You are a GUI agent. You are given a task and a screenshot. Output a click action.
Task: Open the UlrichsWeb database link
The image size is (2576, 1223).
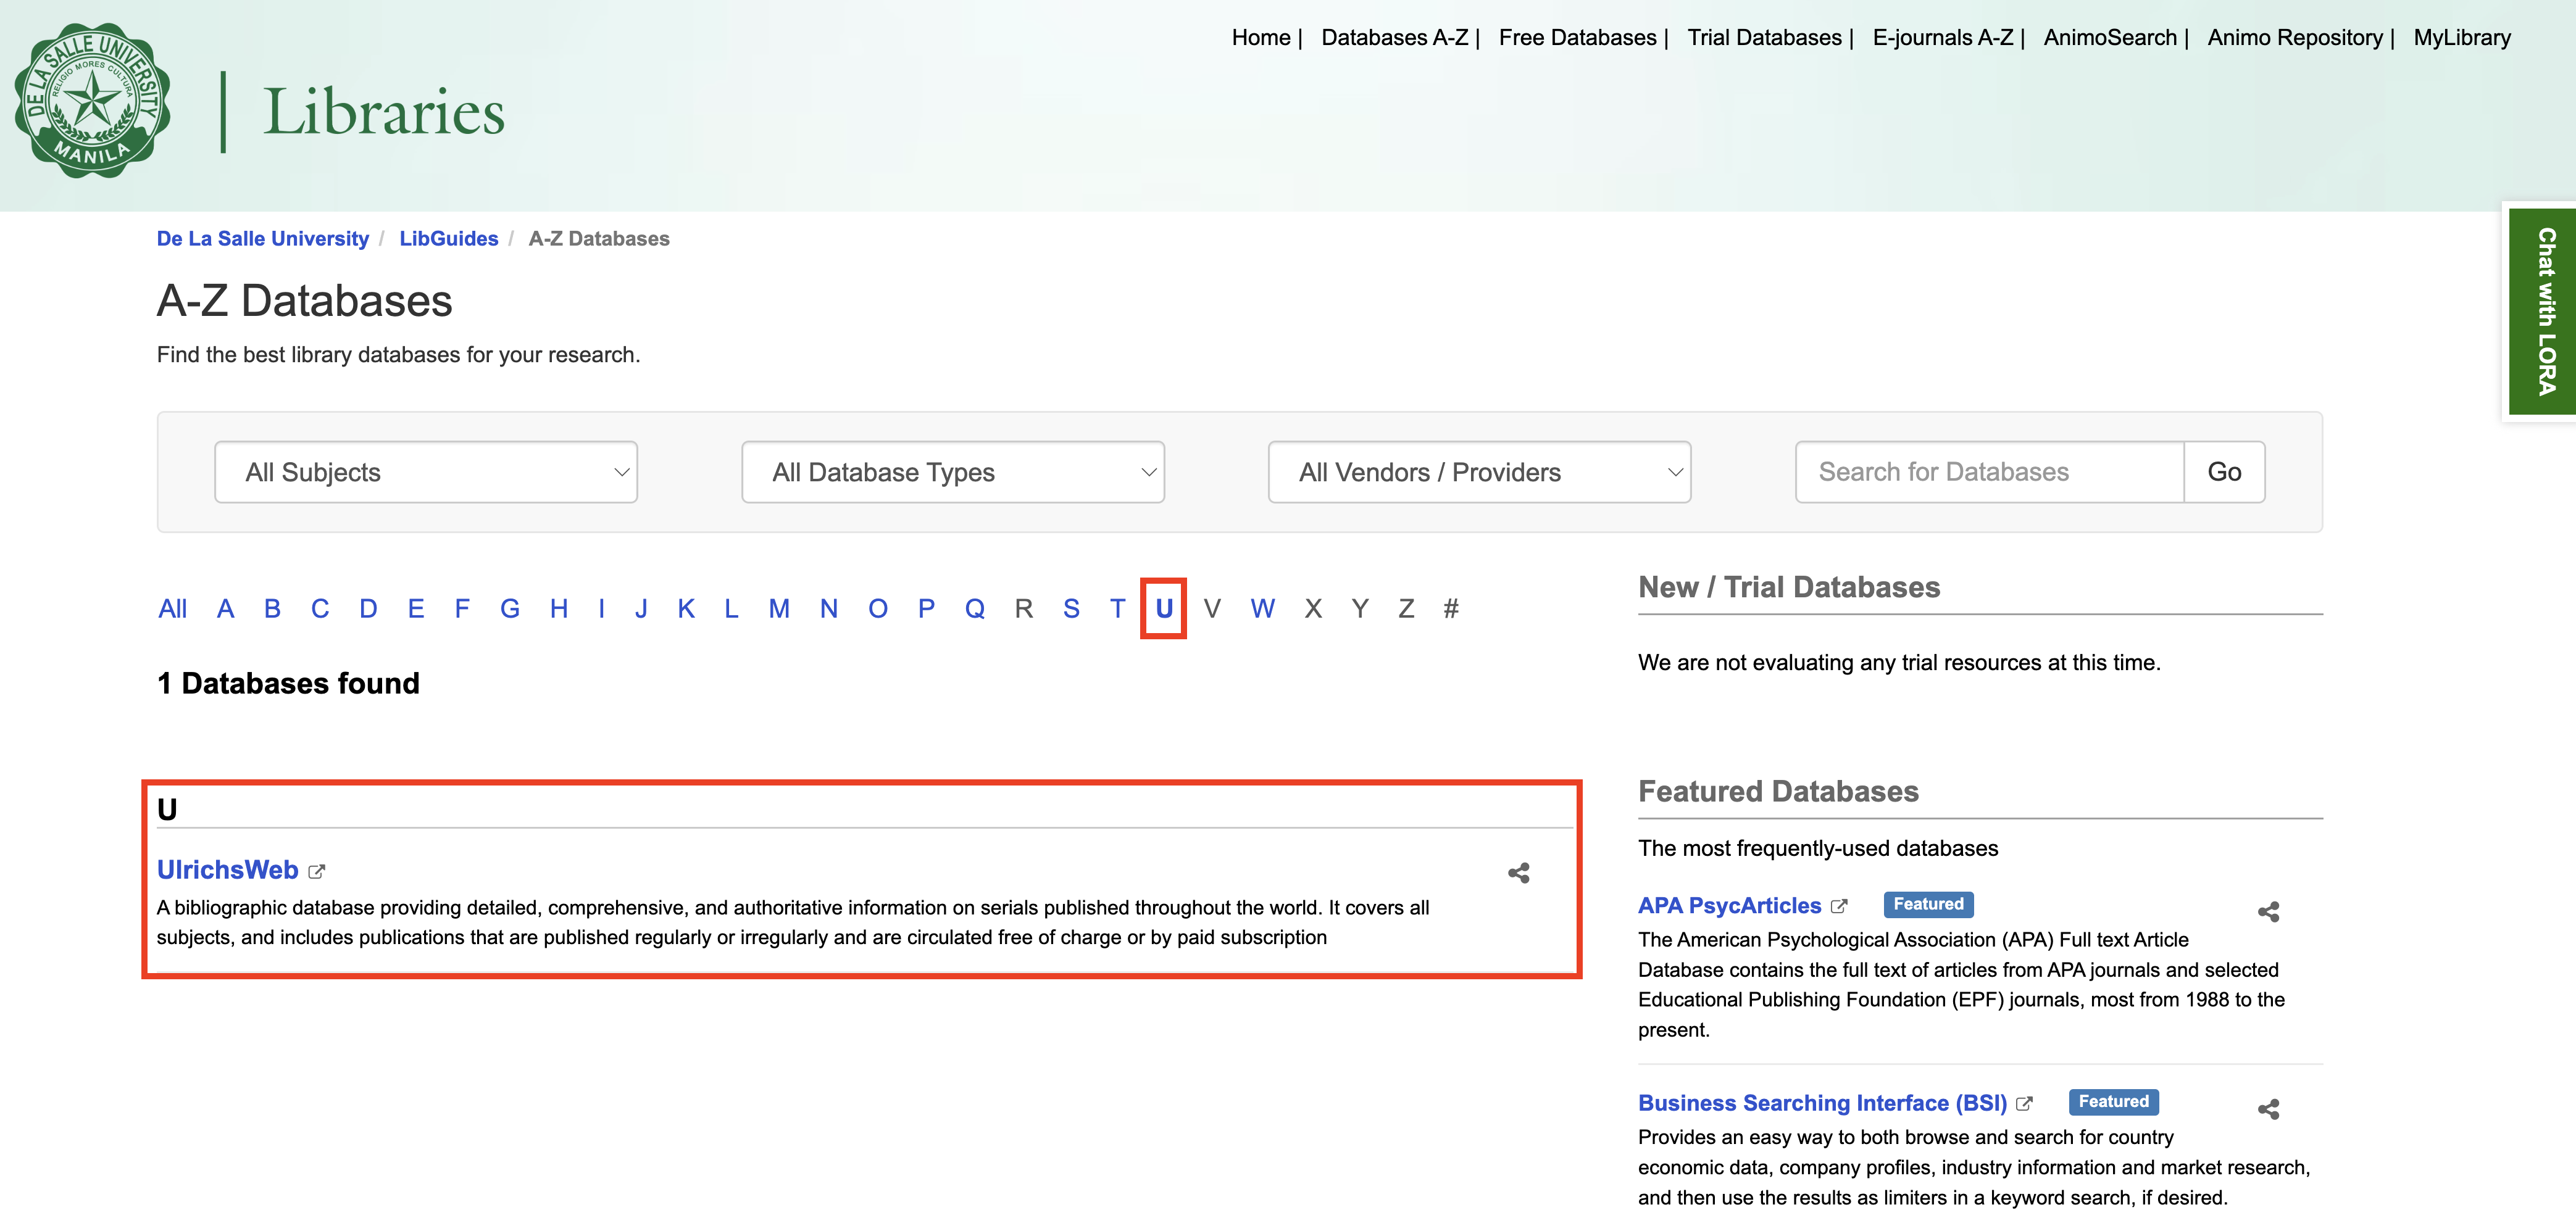[x=227, y=870]
